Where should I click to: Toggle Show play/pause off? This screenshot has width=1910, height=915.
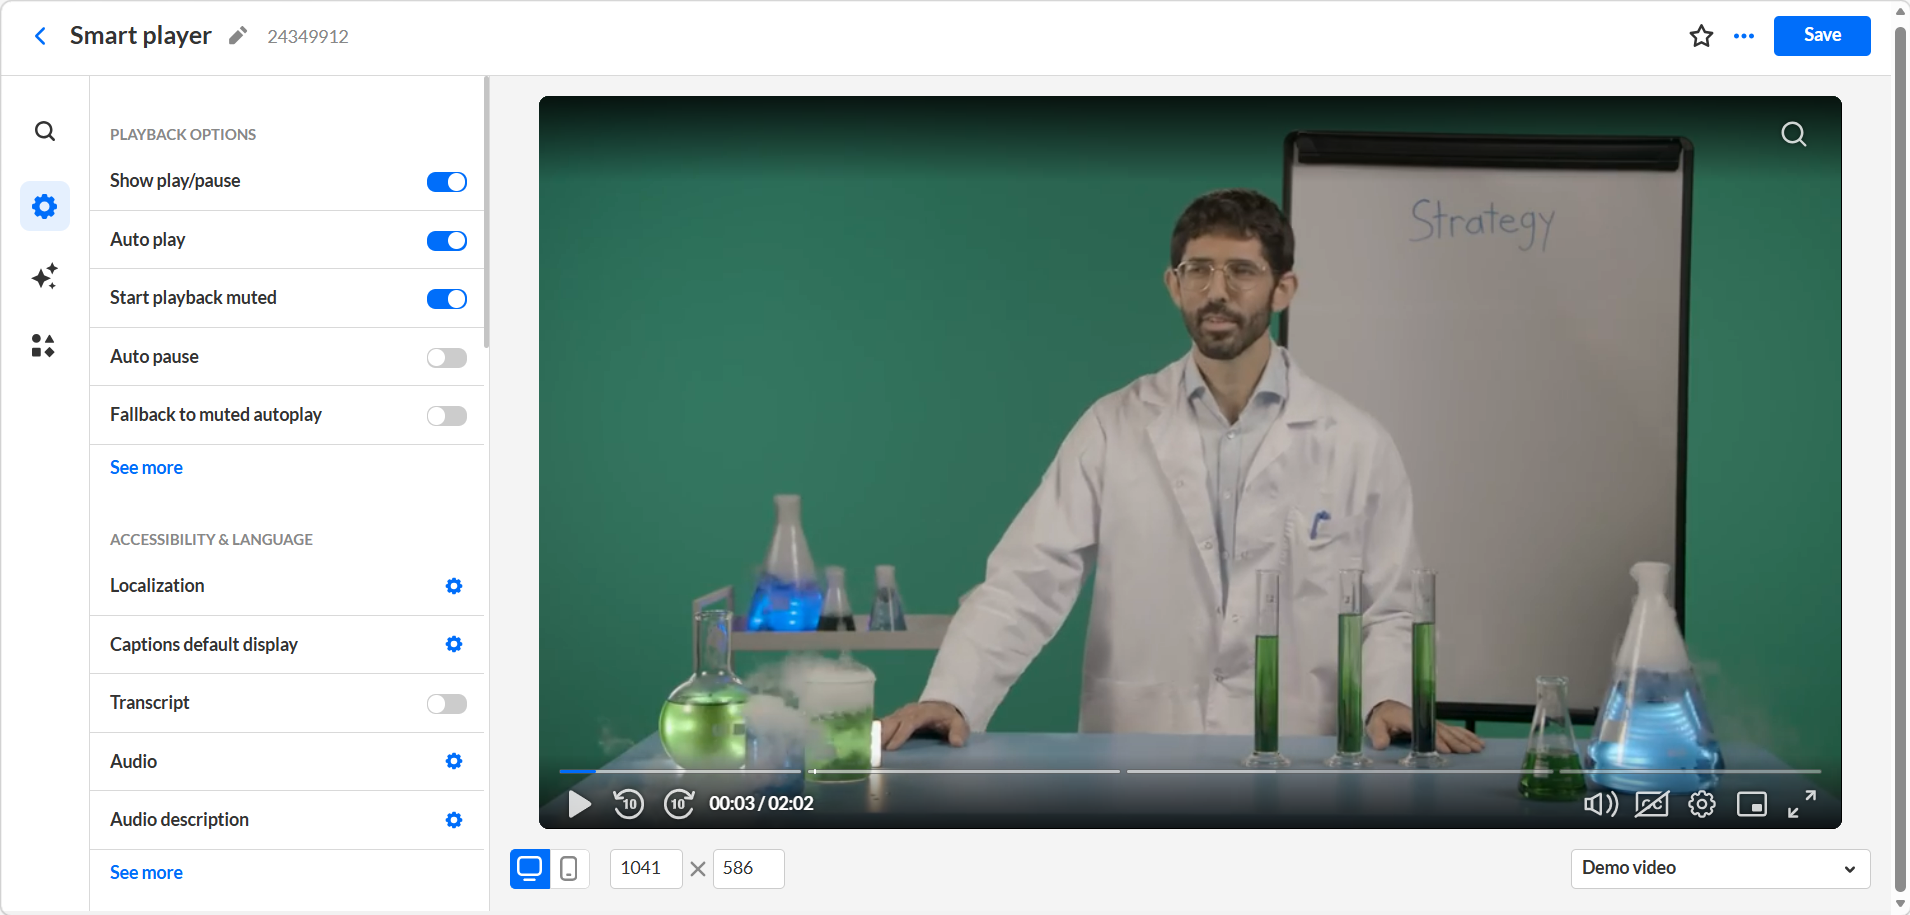[447, 182]
